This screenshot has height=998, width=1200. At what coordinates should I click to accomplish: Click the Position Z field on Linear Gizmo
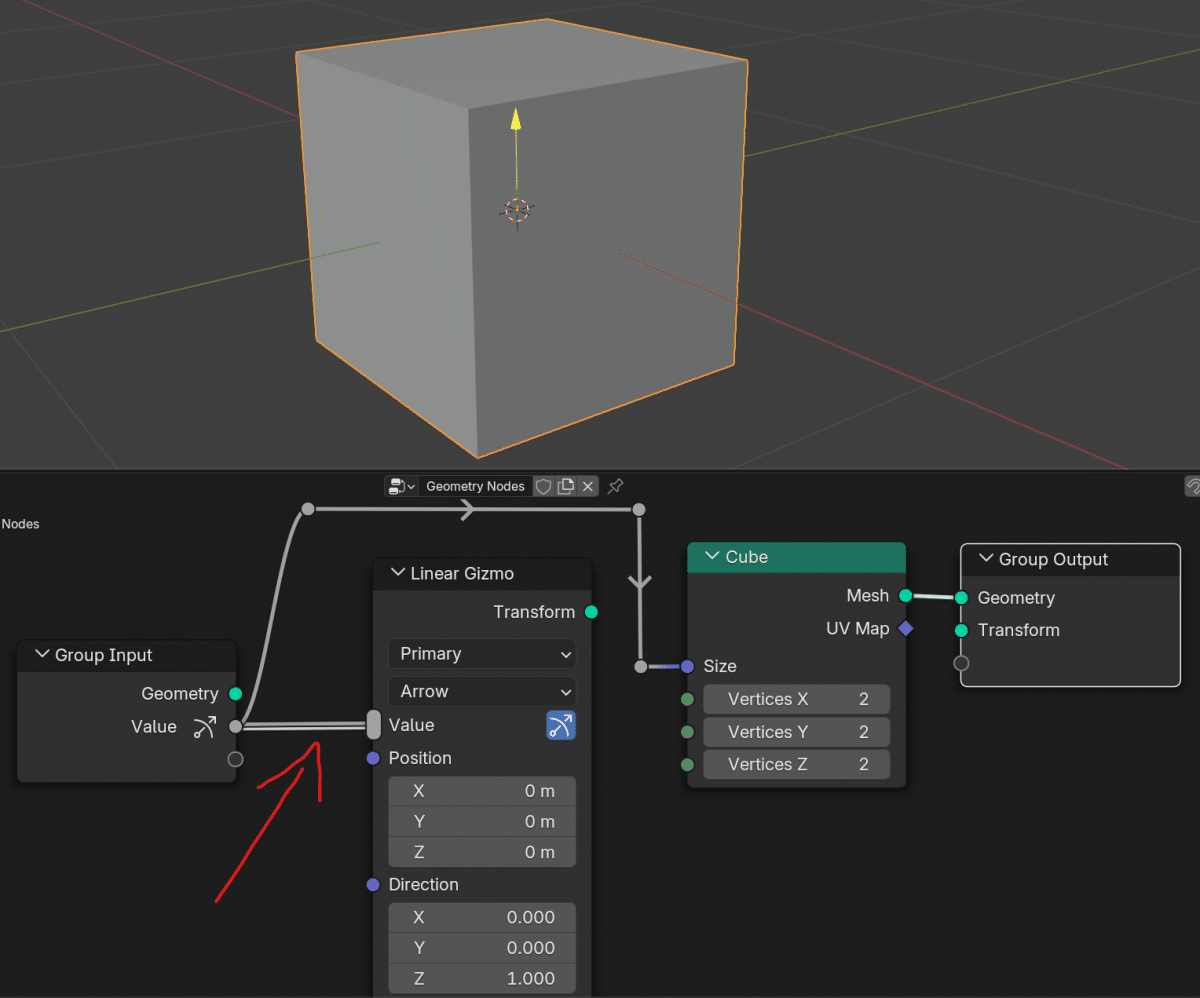[x=482, y=852]
